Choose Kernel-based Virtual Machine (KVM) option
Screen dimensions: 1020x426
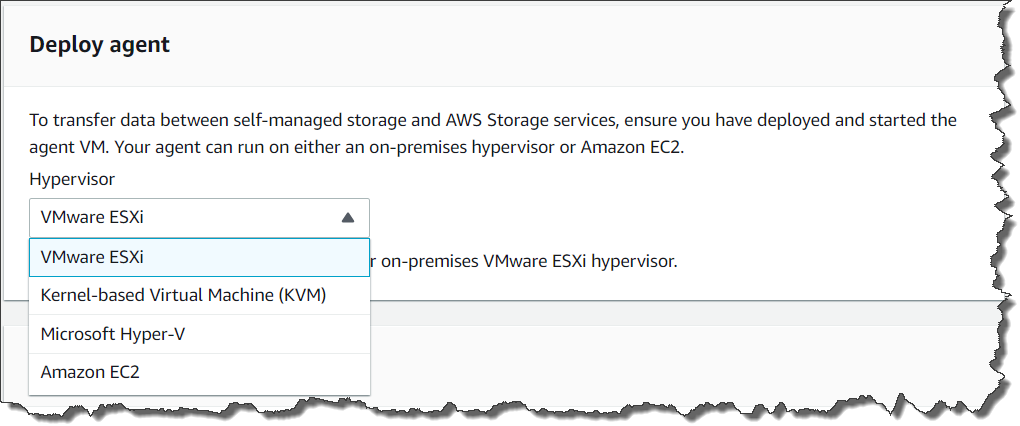coord(183,295)
